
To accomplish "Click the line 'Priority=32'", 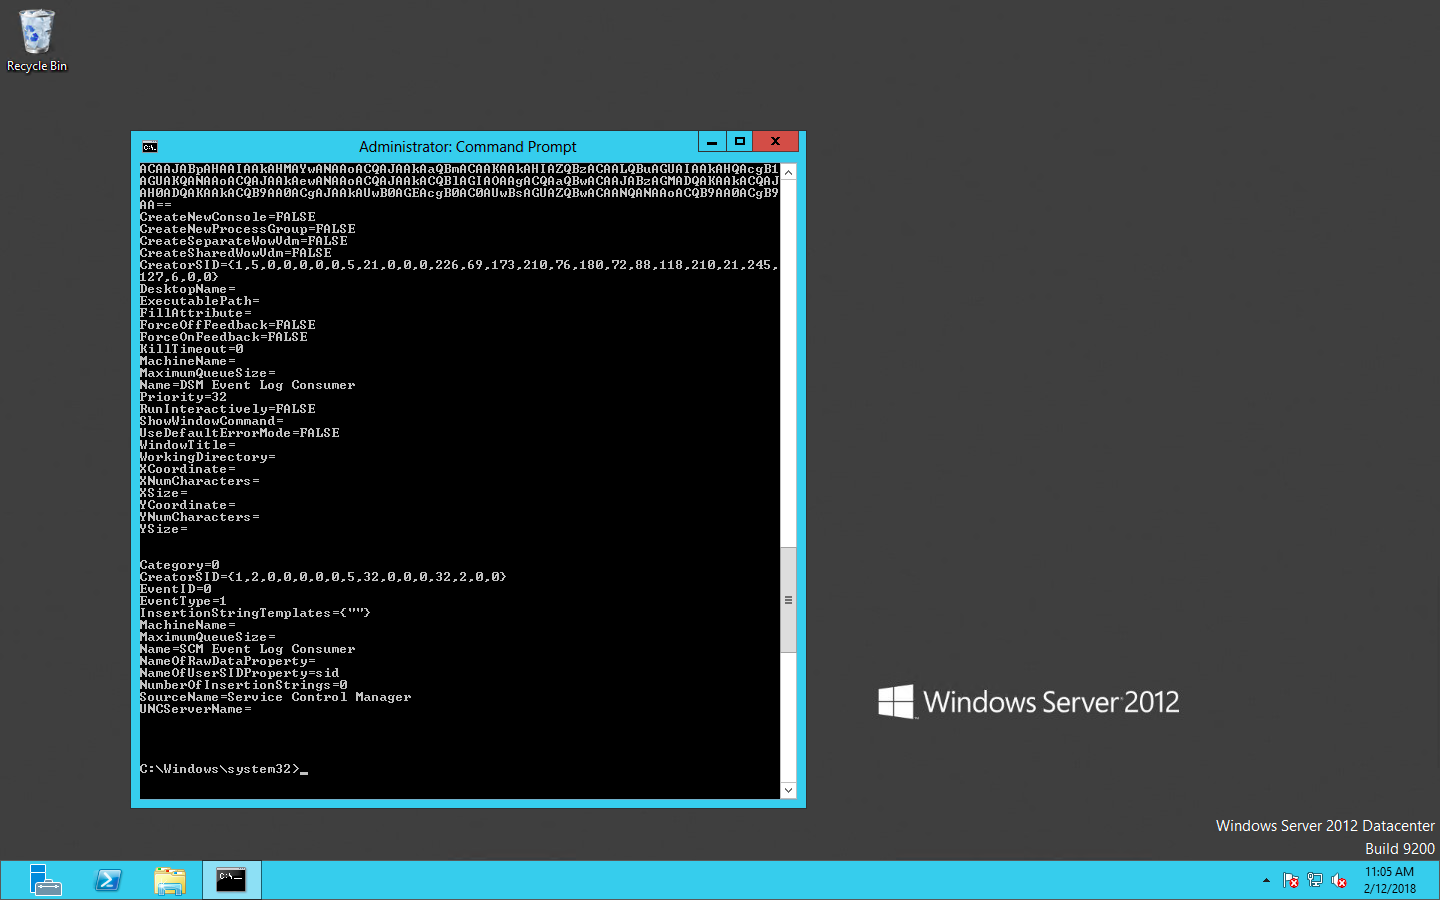I will pyautogui.click(x=183, y=397).
